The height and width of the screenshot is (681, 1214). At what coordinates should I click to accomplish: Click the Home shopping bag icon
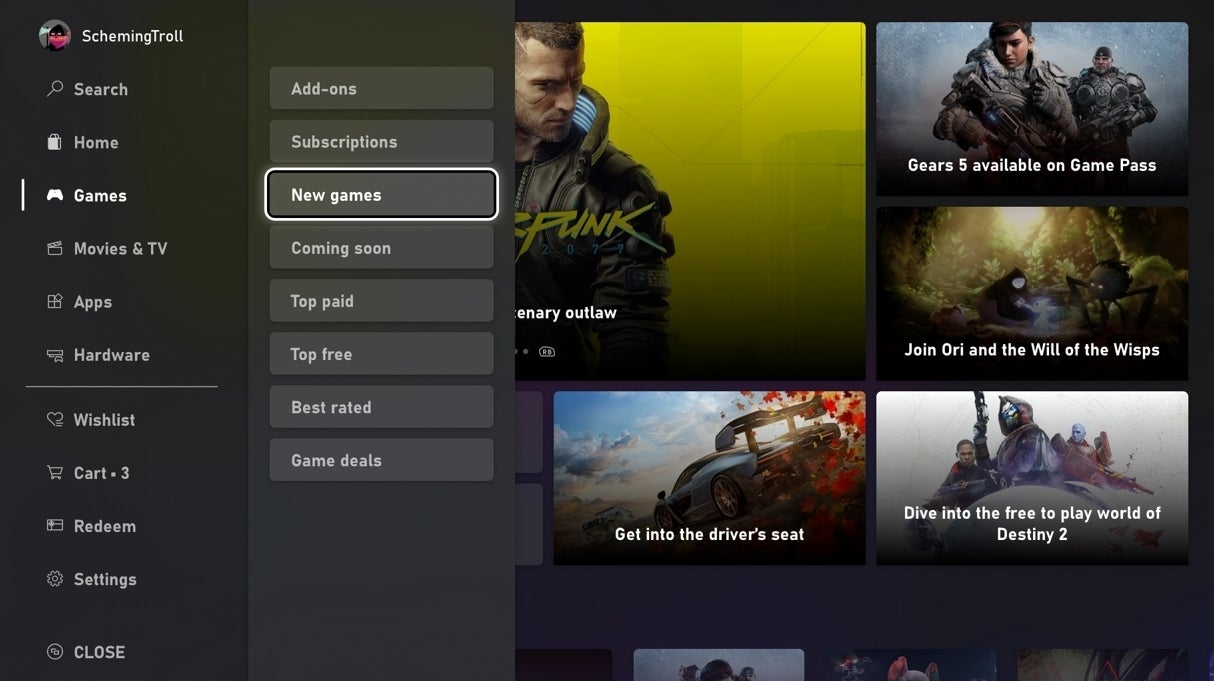click(x=54, y=142)
